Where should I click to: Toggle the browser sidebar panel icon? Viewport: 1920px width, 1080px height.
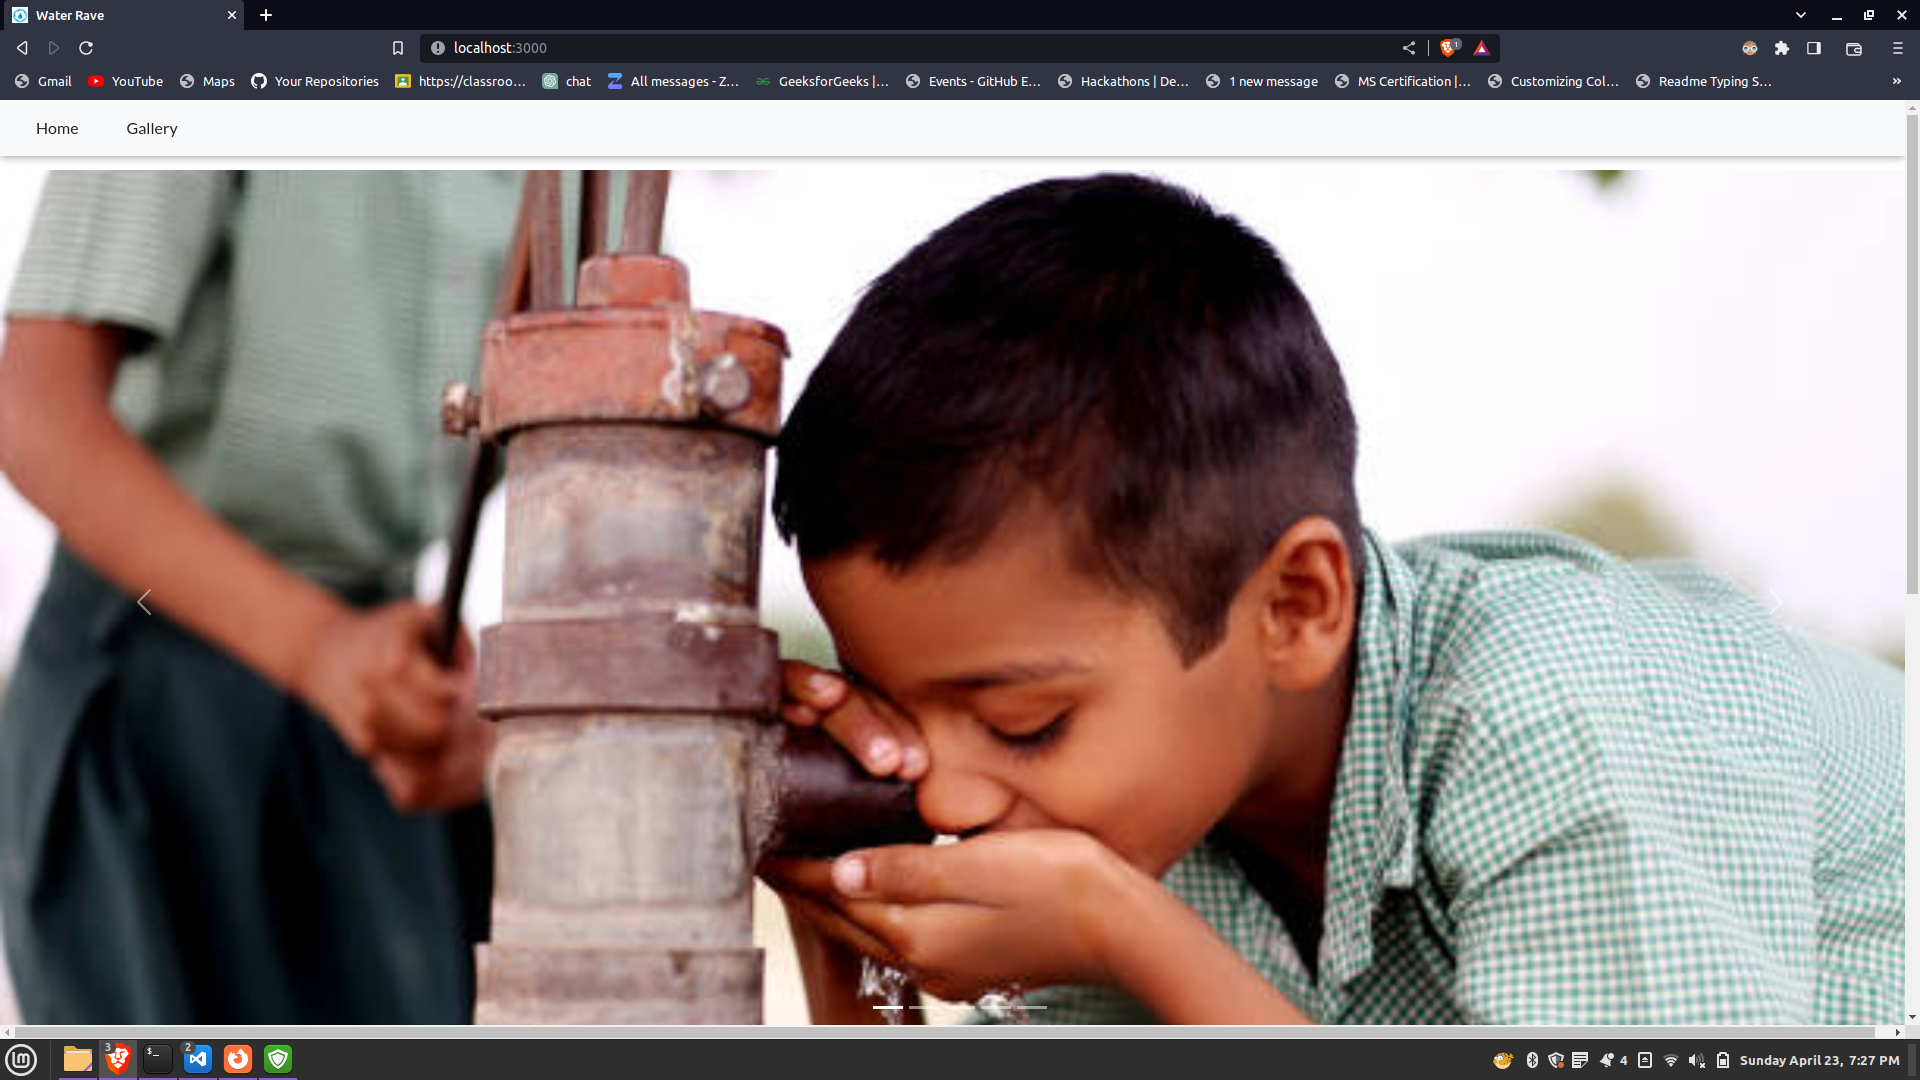pos(1814,48)
